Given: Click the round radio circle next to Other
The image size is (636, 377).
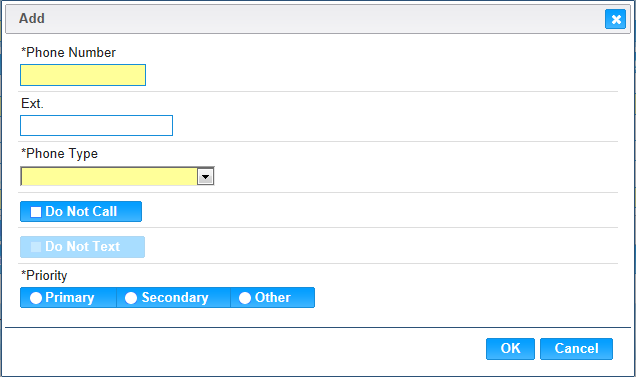Looking at the screenshot, I should coord(245,298).
